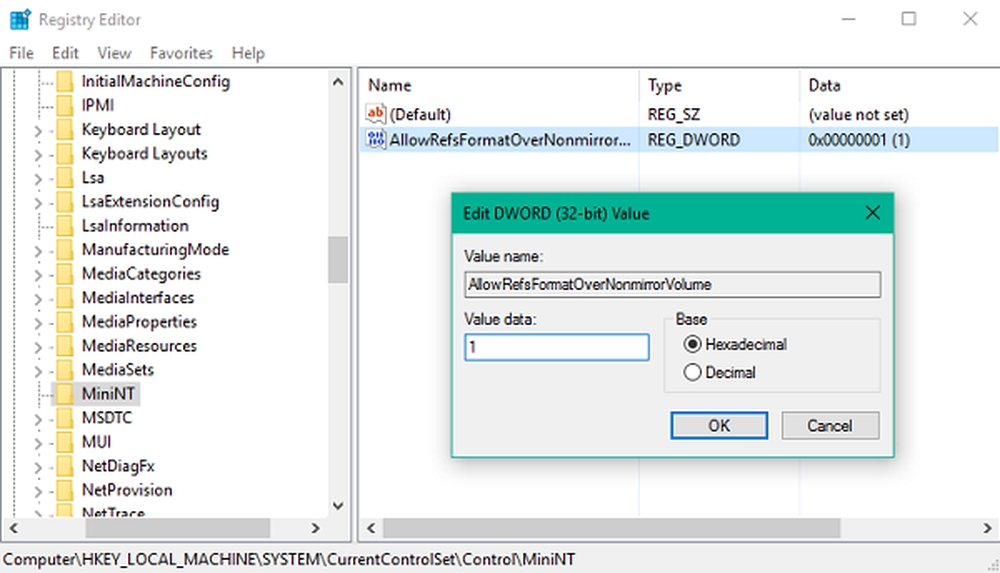The width and height of the screenshot is (1000, 573).
Task: Click the (Default) string value icon
Action: (x=376, y=115)
